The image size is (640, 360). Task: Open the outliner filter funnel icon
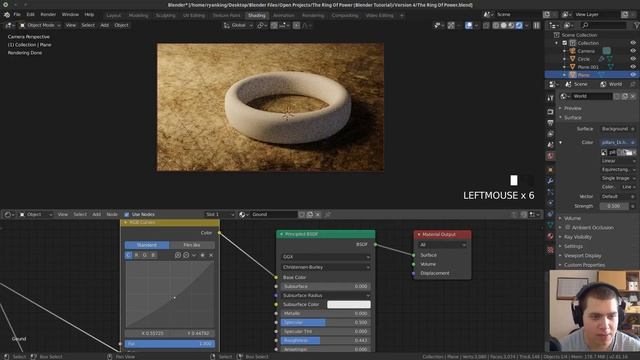tap(636, 25)
